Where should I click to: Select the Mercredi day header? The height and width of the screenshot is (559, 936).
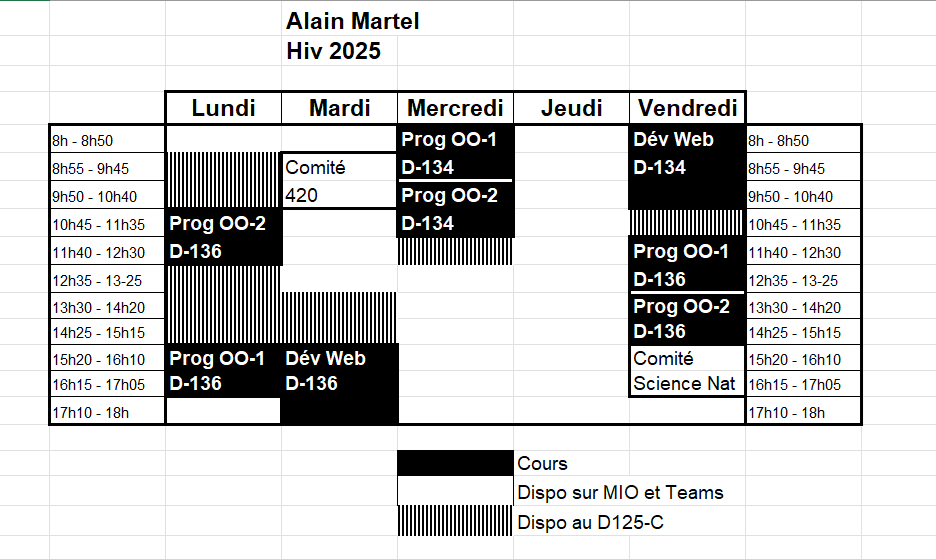coord(455,108)
